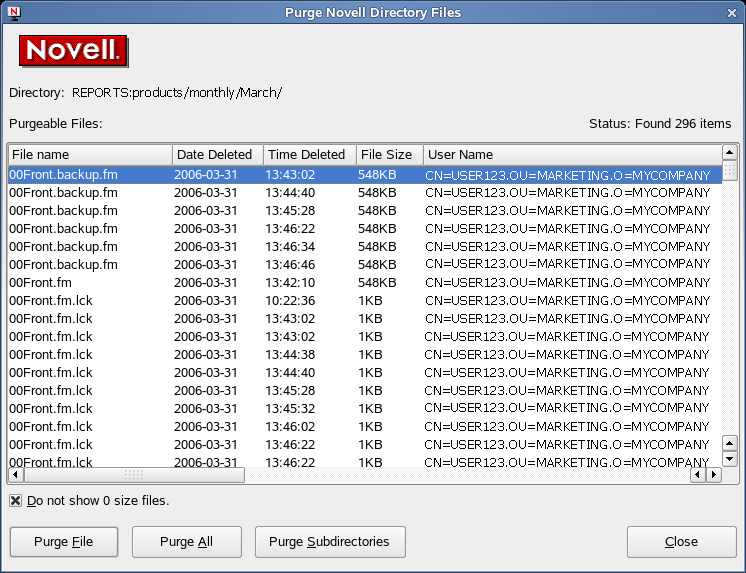
Task: Click the vertical scrollbar's bottom down arrow
Action: tap(730, 459)
